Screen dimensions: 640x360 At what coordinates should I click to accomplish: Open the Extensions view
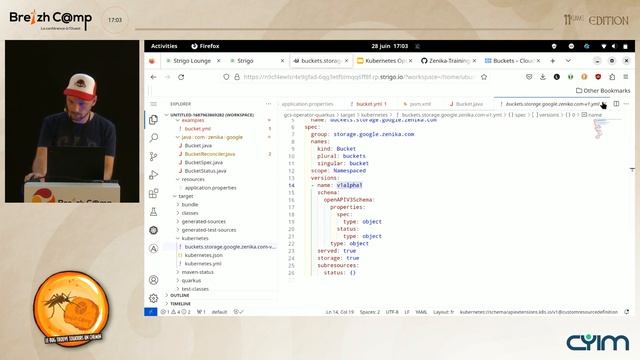[153, 193]
